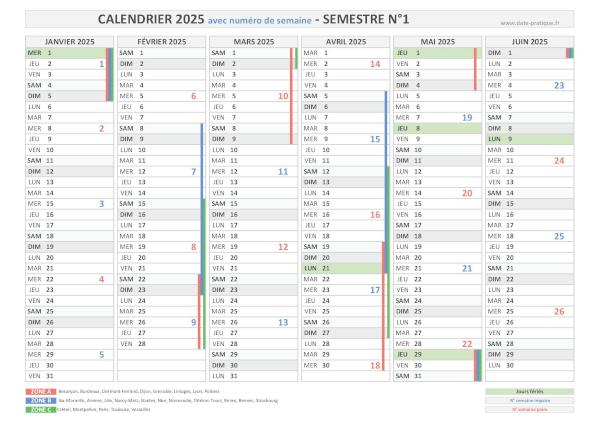Screen dimensions: 600x424
Task: Click the SEMESTRE N°1 title text
Action: [366, 19]
